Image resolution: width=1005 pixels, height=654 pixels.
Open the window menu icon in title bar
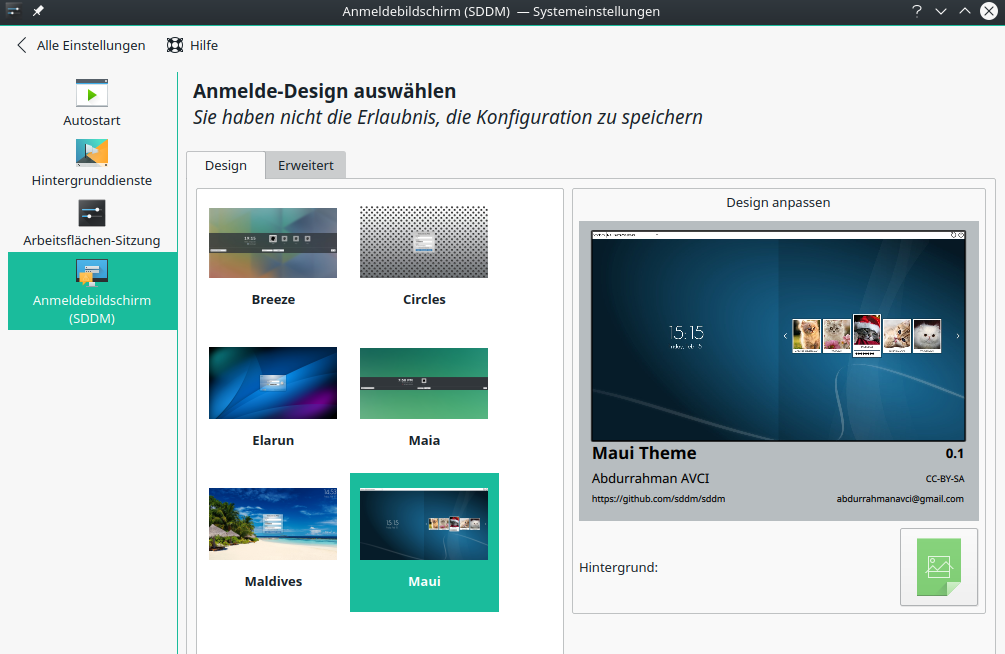pyautogui.click(x=13, y=11)
